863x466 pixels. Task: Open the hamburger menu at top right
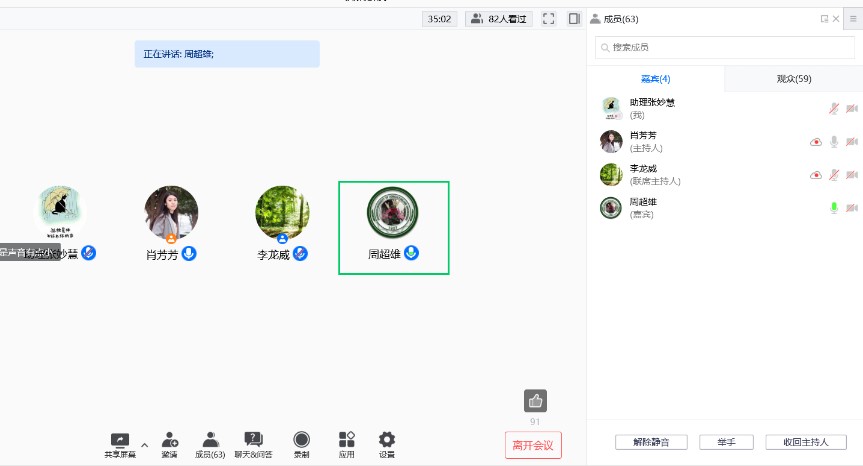tap(852, 18)
